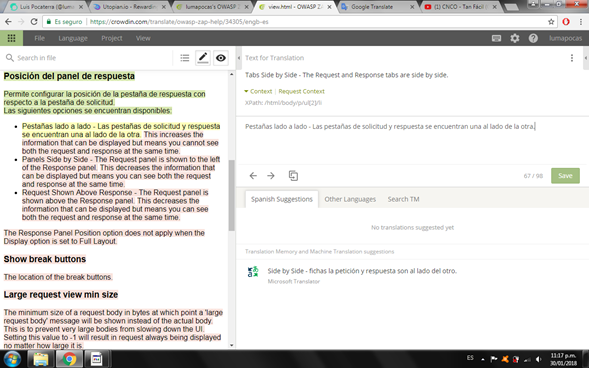Open lumapocas user account menu
This screenshot has width=589, height=368.
pos(565,38)
